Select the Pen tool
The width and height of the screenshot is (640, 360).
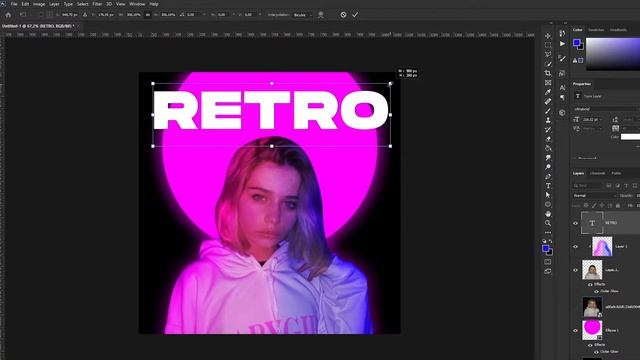pos(548,176)
